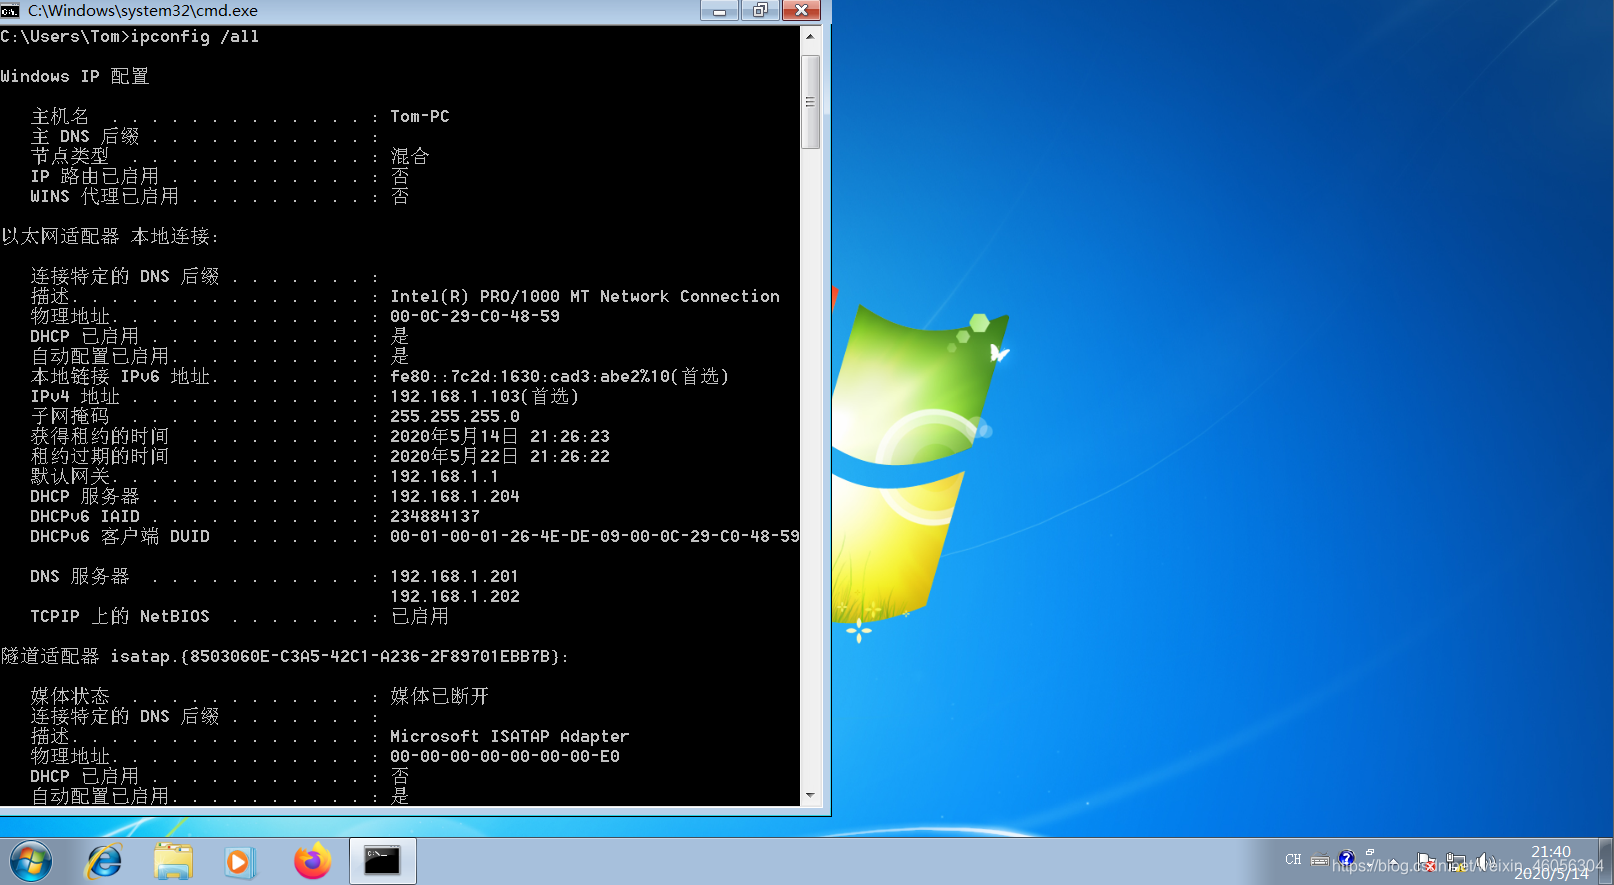Screen dimensions: 1614x885
Task: Click '媒体已断开' media state text
Action: (x=440, y=696)
